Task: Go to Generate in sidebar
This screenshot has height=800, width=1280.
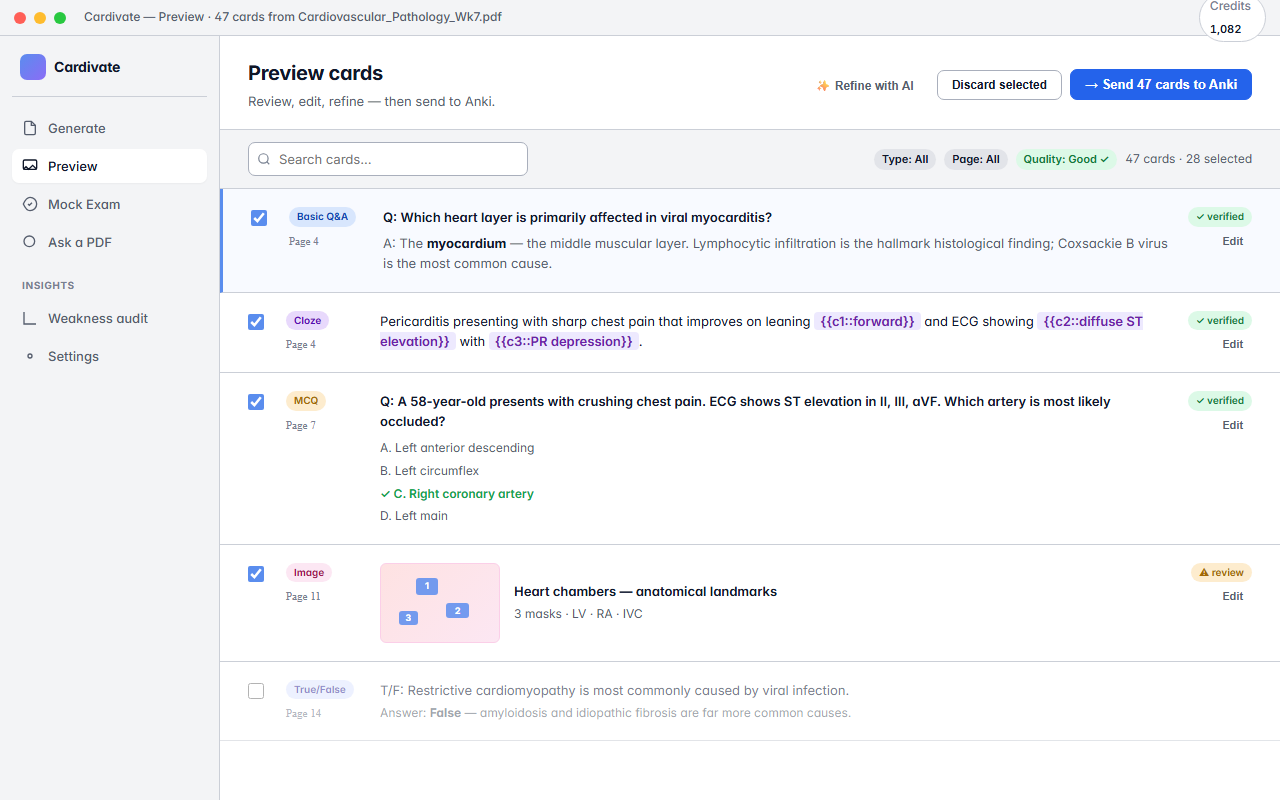Action: pyautogui.click(x=110, y=128)
